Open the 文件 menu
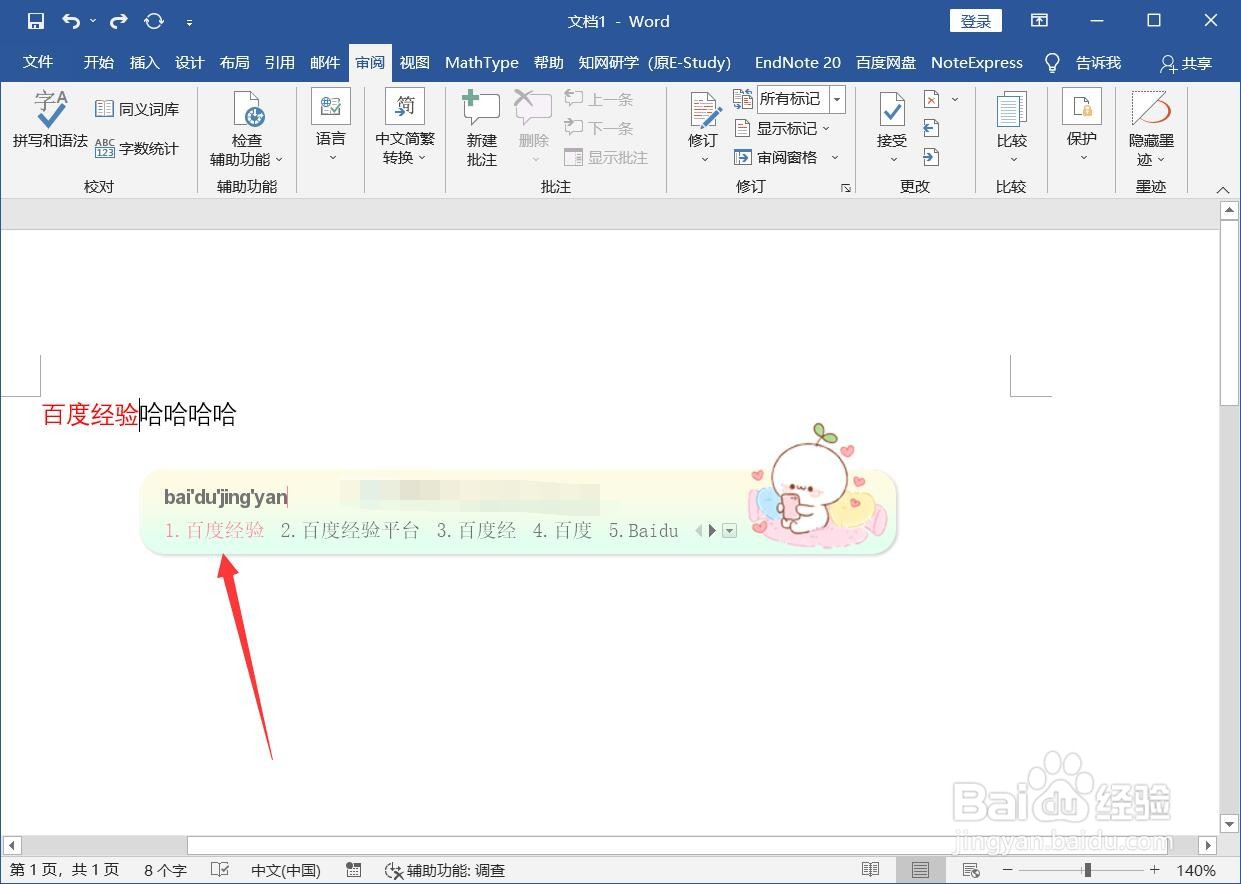 (x=38, y=62)
